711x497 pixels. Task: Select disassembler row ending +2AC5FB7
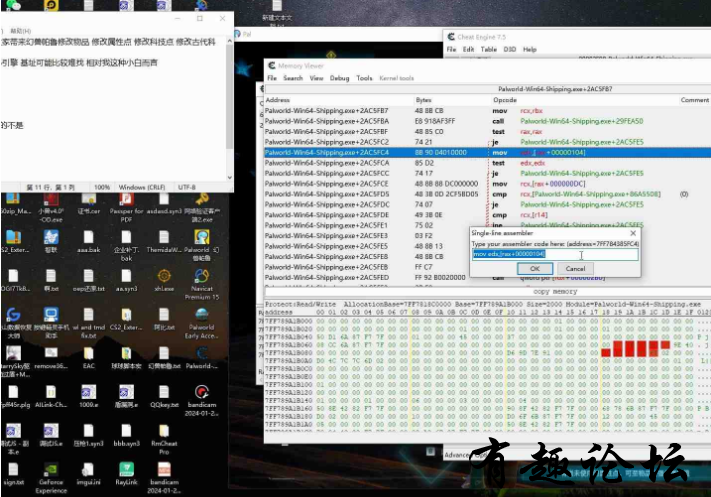pos(487,111)
